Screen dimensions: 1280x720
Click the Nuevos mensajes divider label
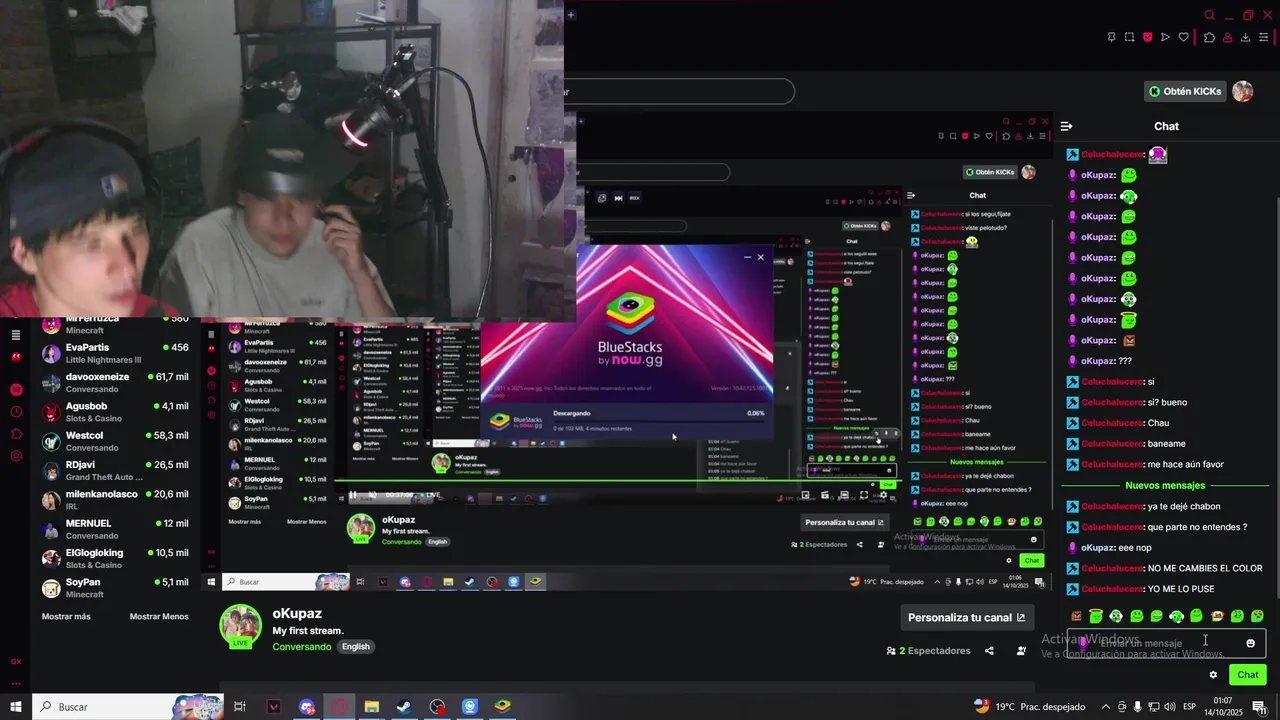(1165, 485)
